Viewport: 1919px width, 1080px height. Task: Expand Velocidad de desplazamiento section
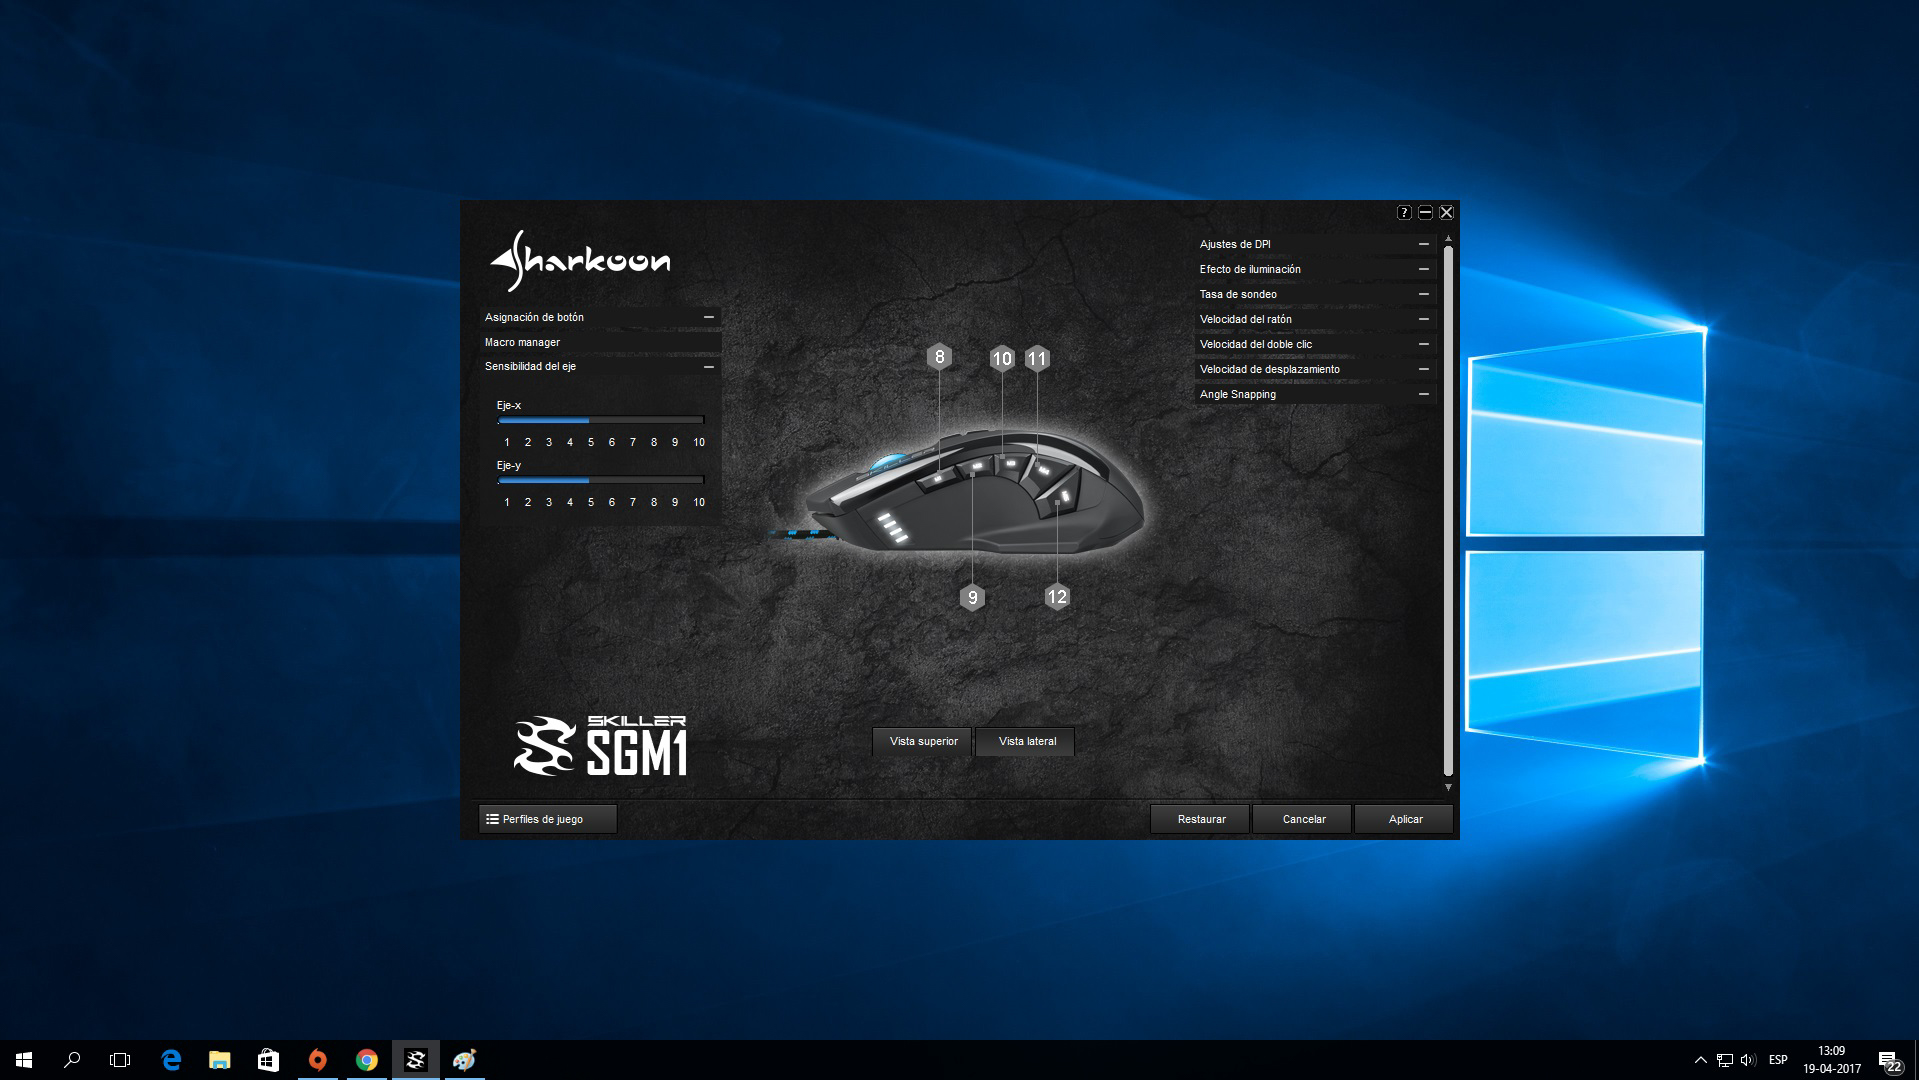(x=1315, y=369)
